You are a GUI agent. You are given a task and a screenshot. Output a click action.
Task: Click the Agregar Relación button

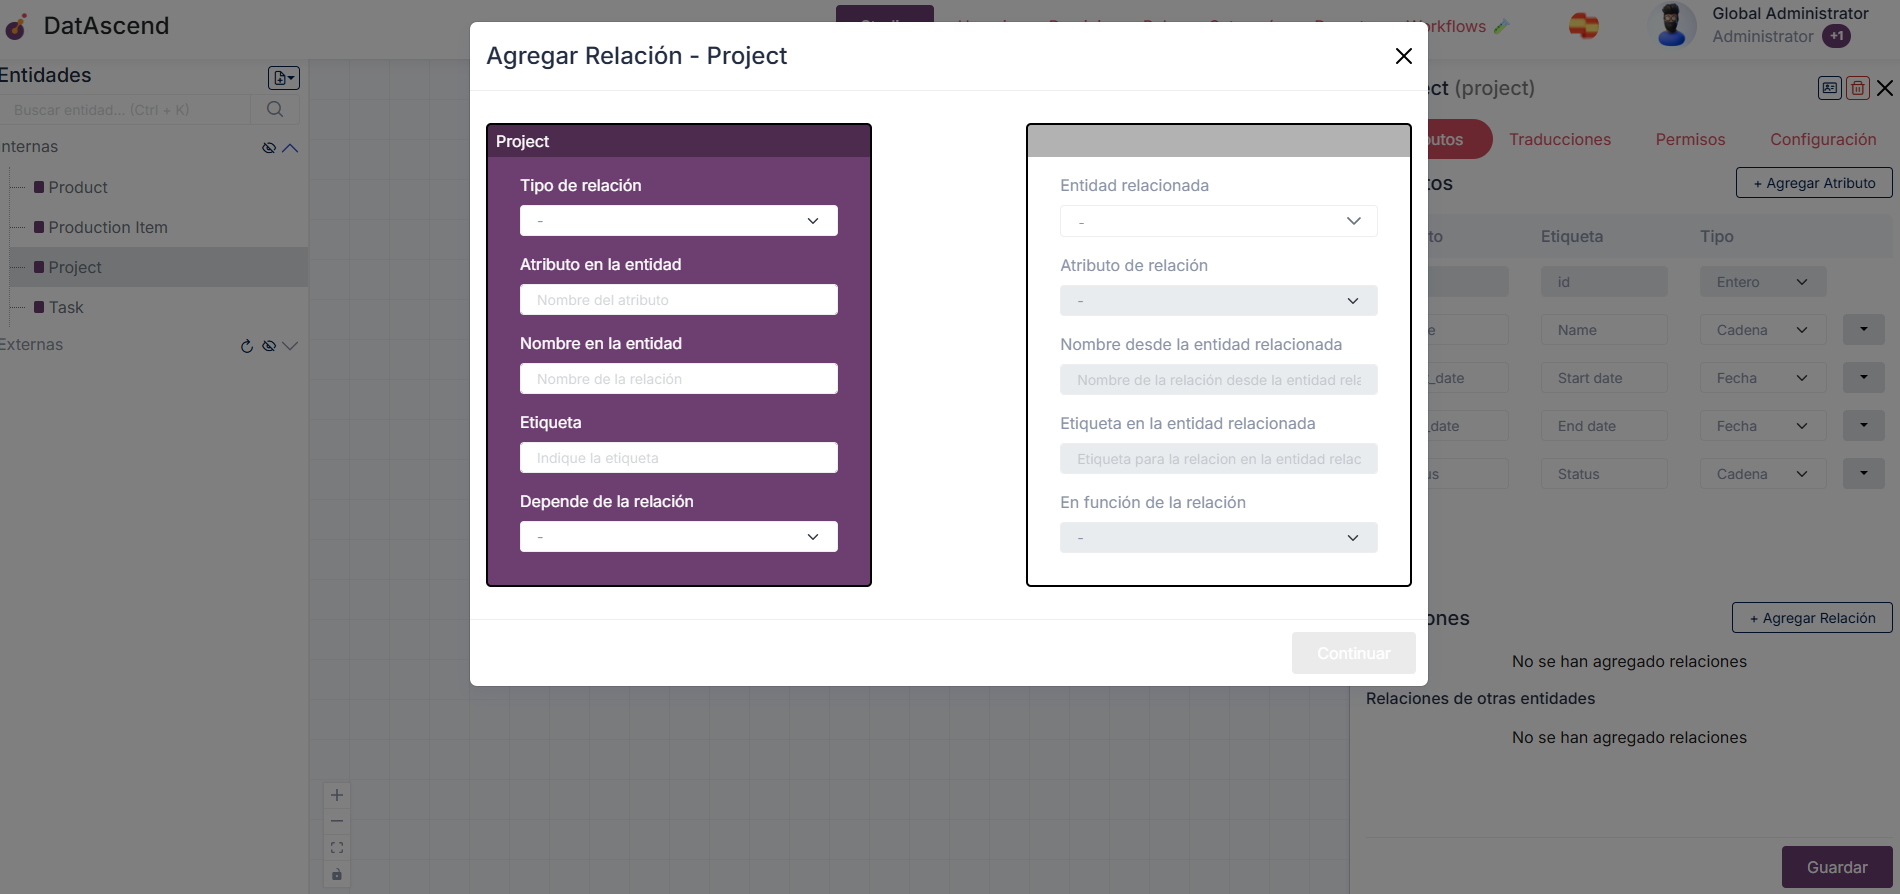1812,618
